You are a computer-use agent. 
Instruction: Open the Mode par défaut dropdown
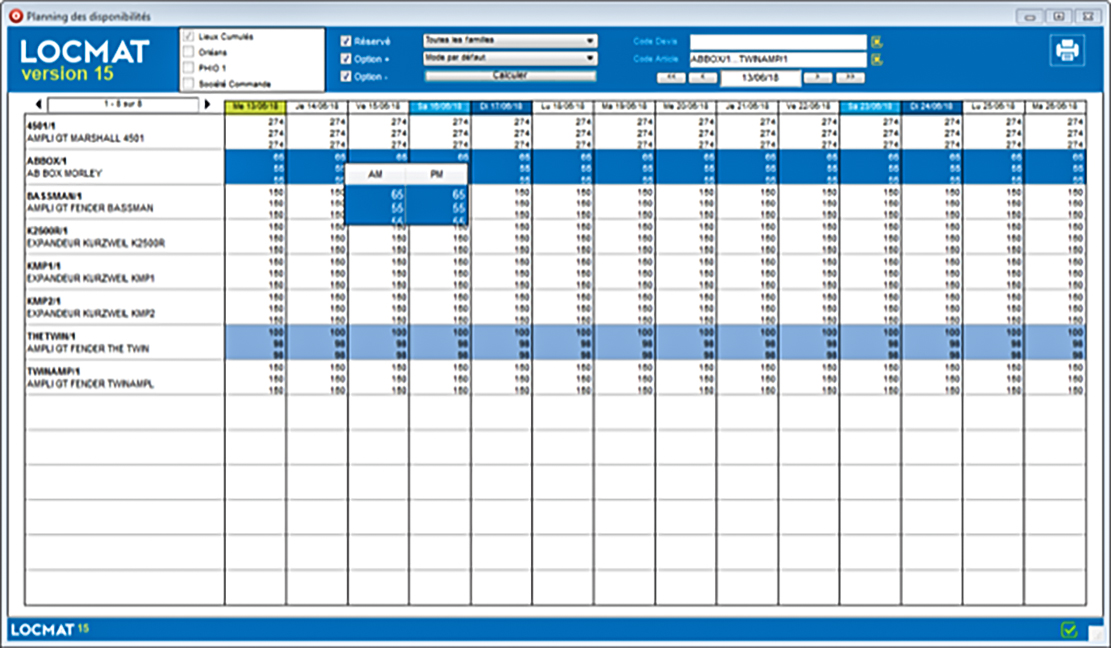click(x=510, y=58)
